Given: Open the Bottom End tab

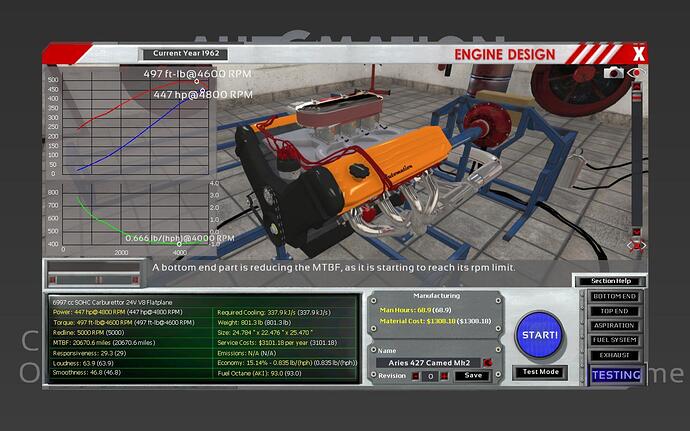Looking at the screenshot, I should tap(615, 297).
